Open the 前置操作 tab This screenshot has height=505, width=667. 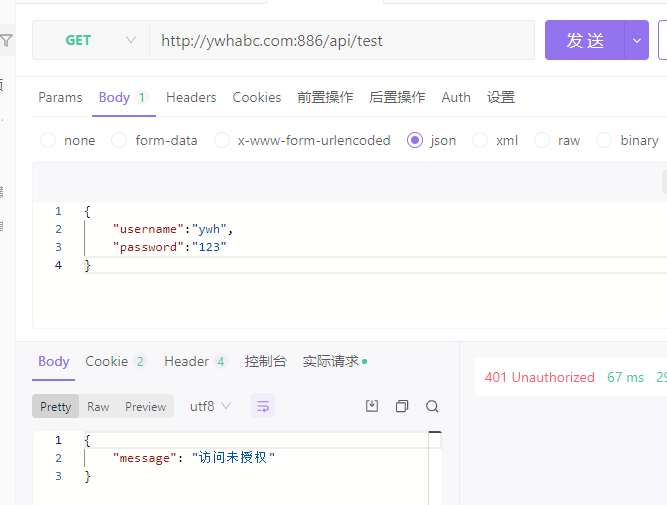pos(325,97)
